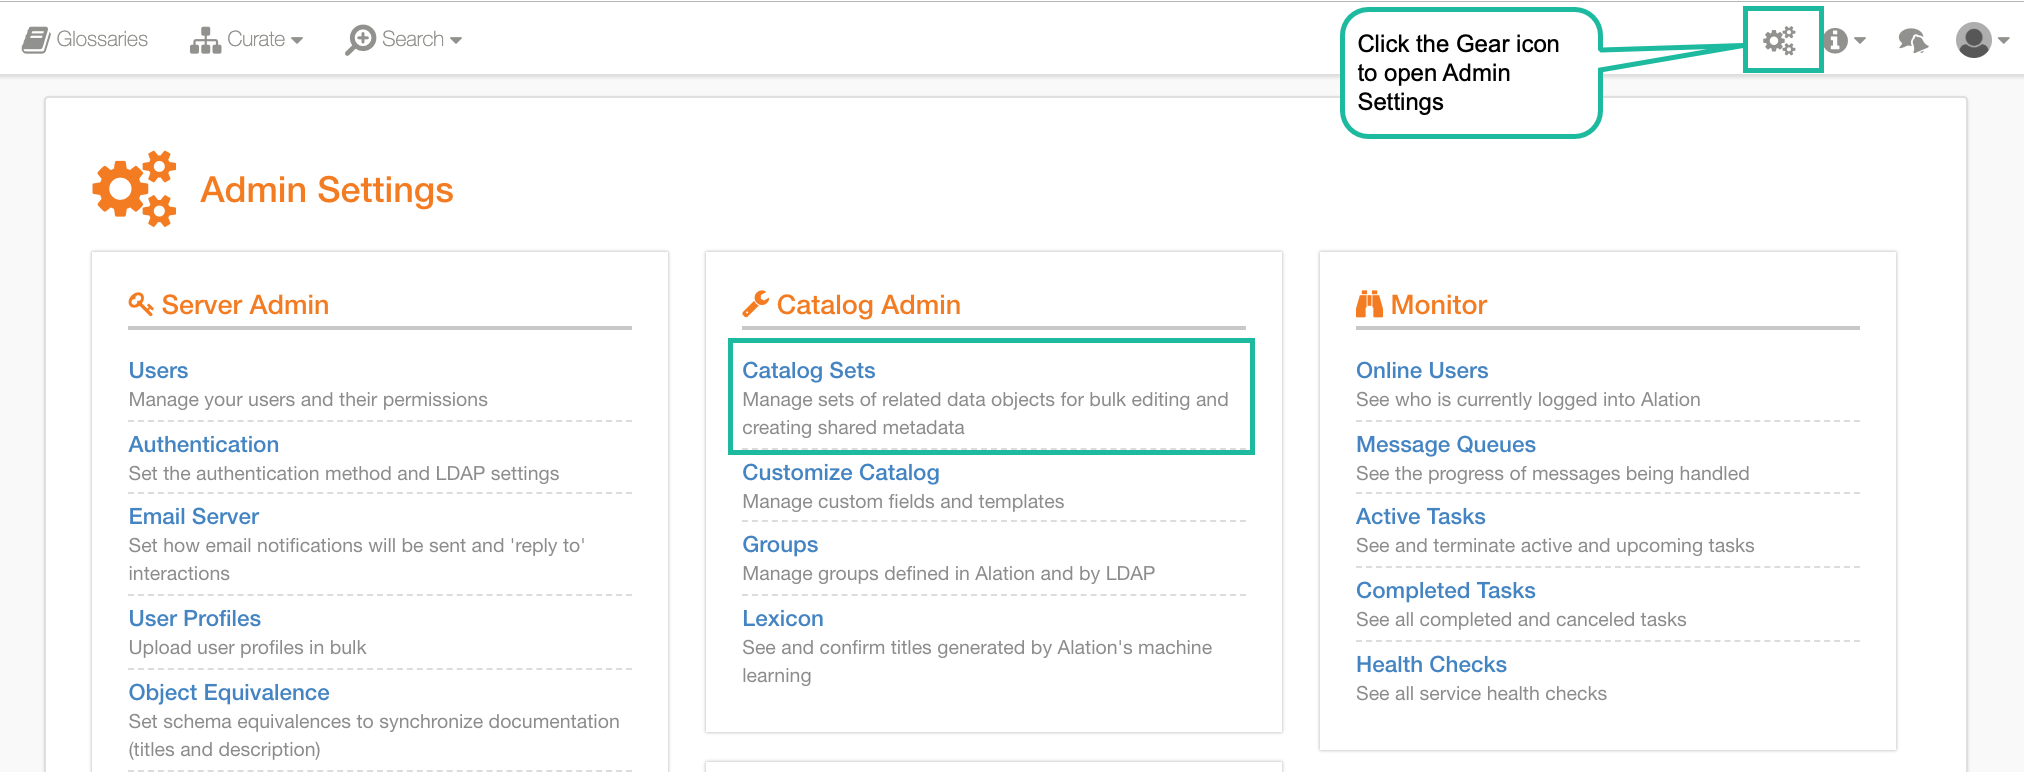Click 'See who is currently logged into Alation'
The image size is (2024, 772).
tap(1528, 399)
